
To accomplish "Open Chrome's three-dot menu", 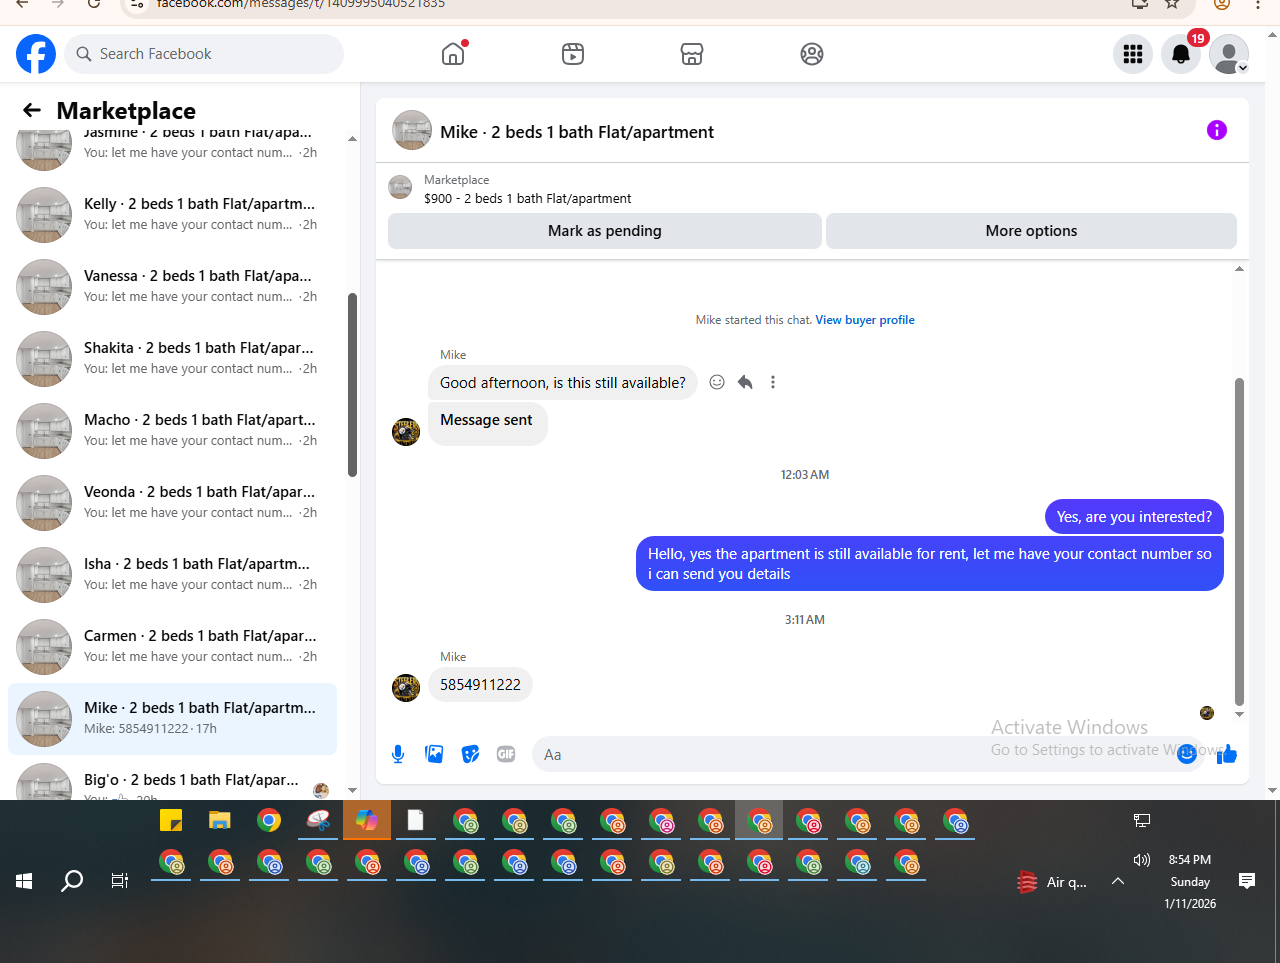I will 1258,4.
